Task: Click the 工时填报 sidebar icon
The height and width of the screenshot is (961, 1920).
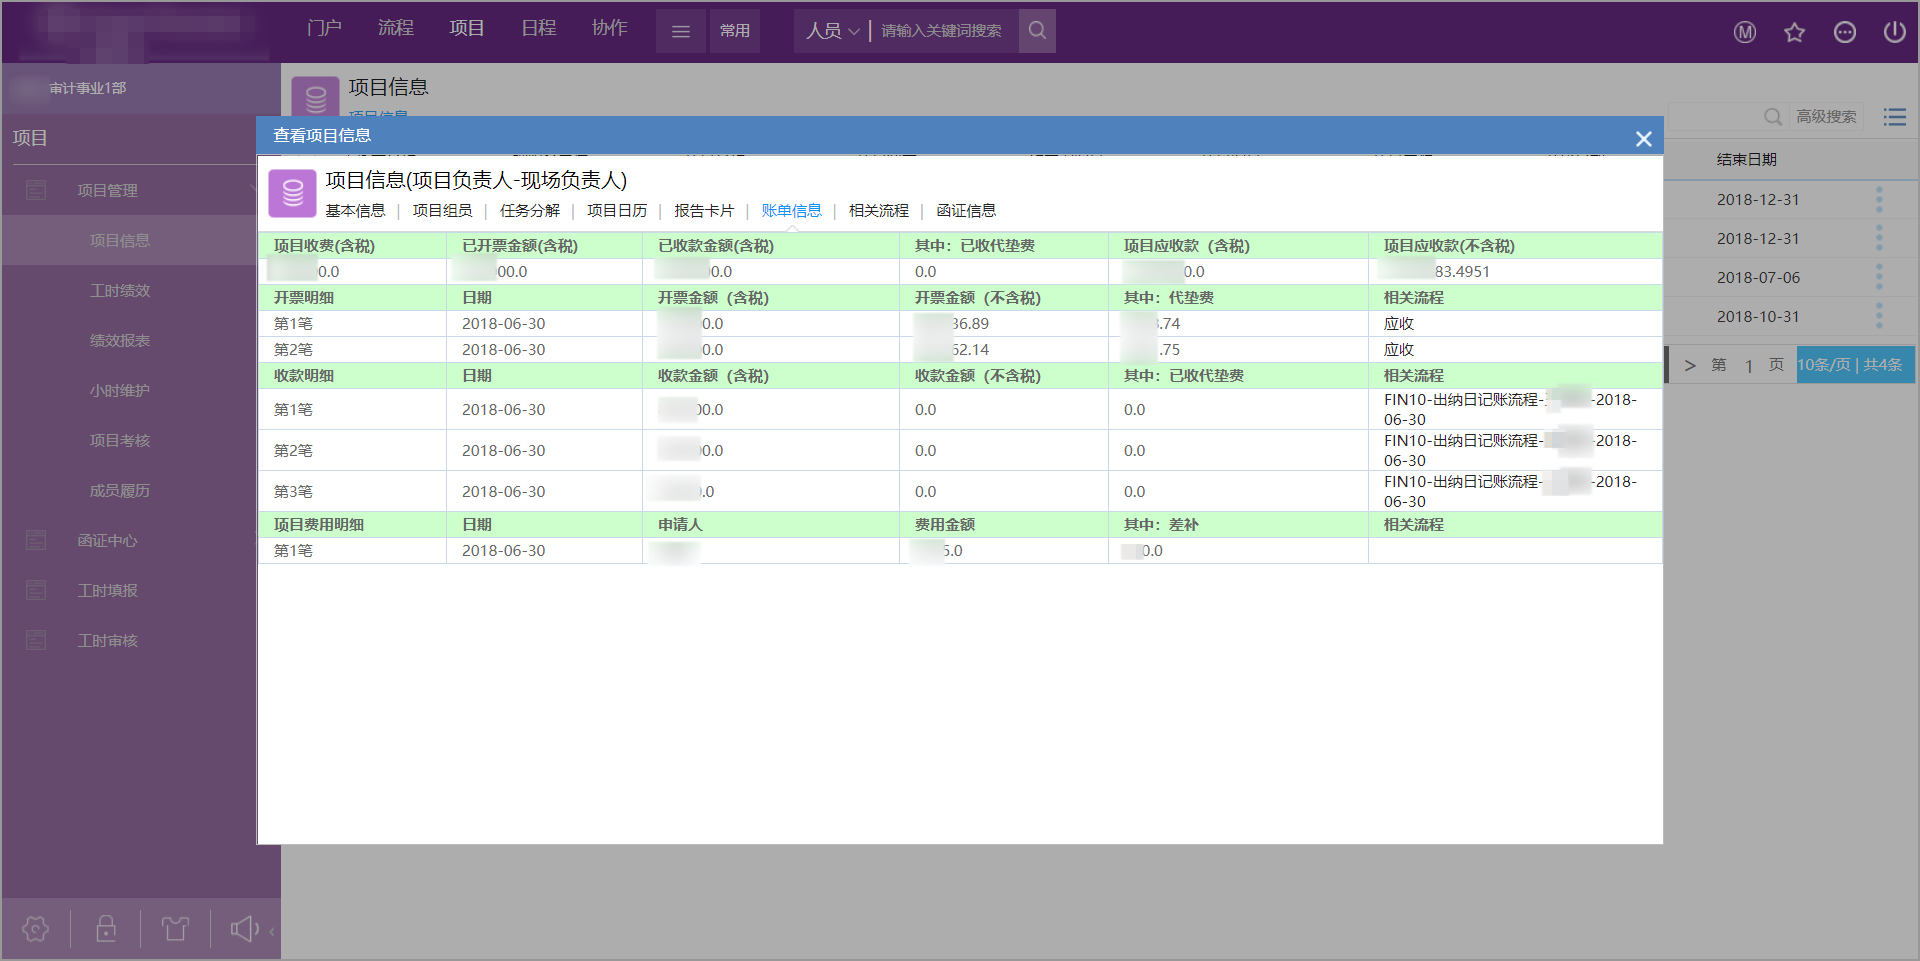Action: (36, 590)
